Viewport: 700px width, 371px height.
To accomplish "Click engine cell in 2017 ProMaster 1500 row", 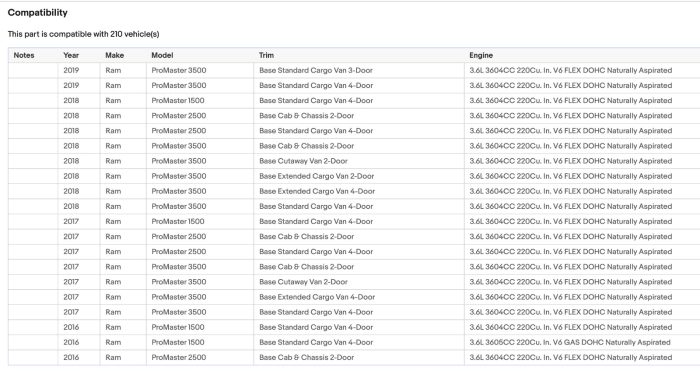I will coord(571,222).
